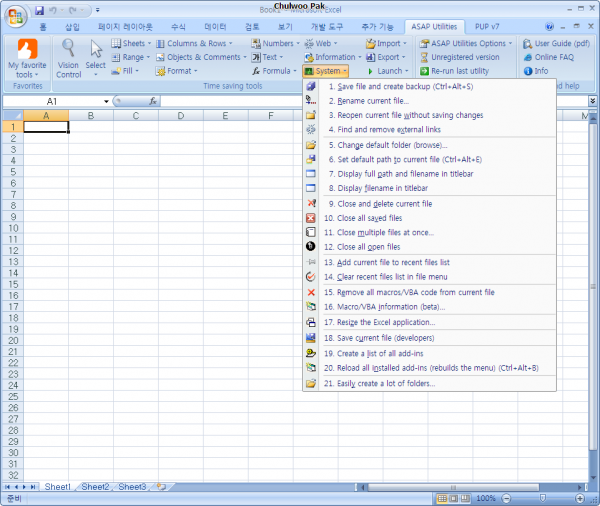Click the insert function fx icon
Screen dimensions: 600x506
(153, 101)
